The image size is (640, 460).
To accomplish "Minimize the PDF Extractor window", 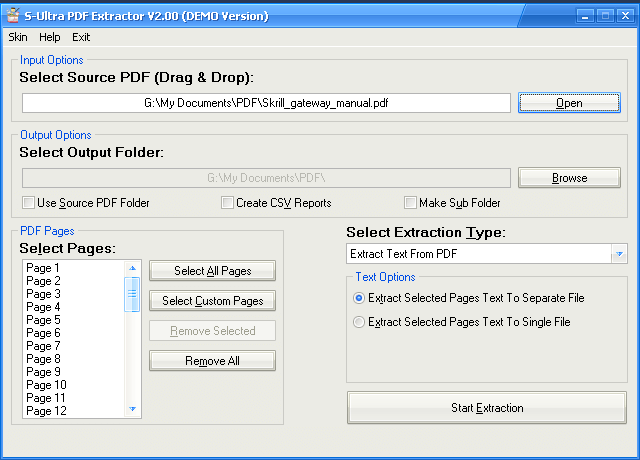I will click(x=586, y=16).
